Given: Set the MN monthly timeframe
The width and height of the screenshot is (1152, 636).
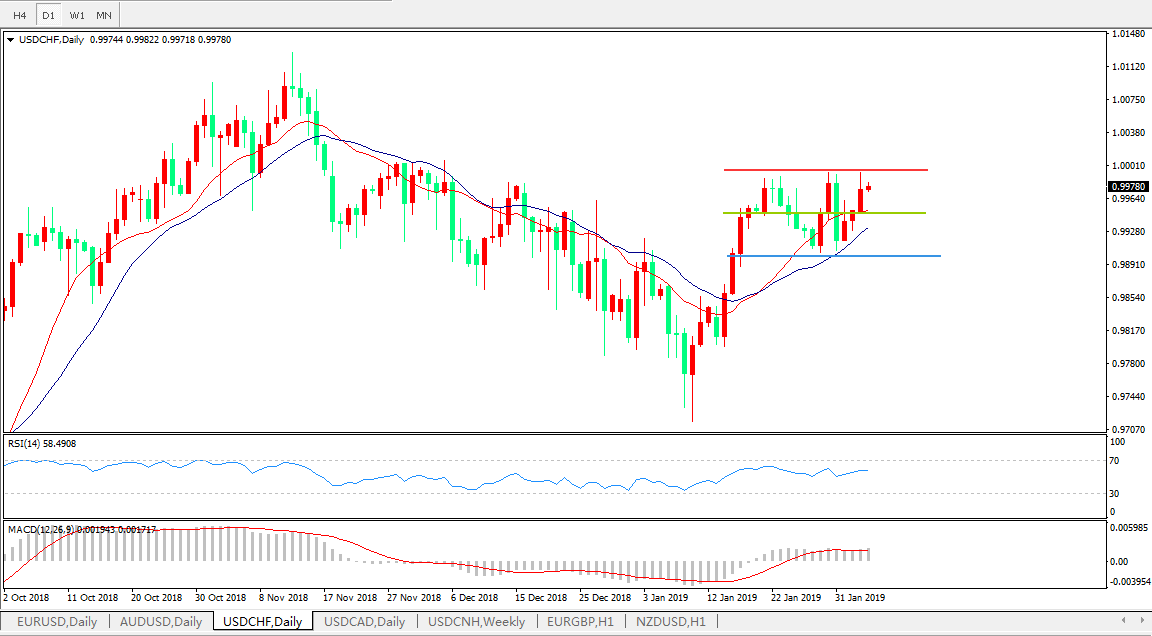Looking at the screenshot, I should [104, 16].
